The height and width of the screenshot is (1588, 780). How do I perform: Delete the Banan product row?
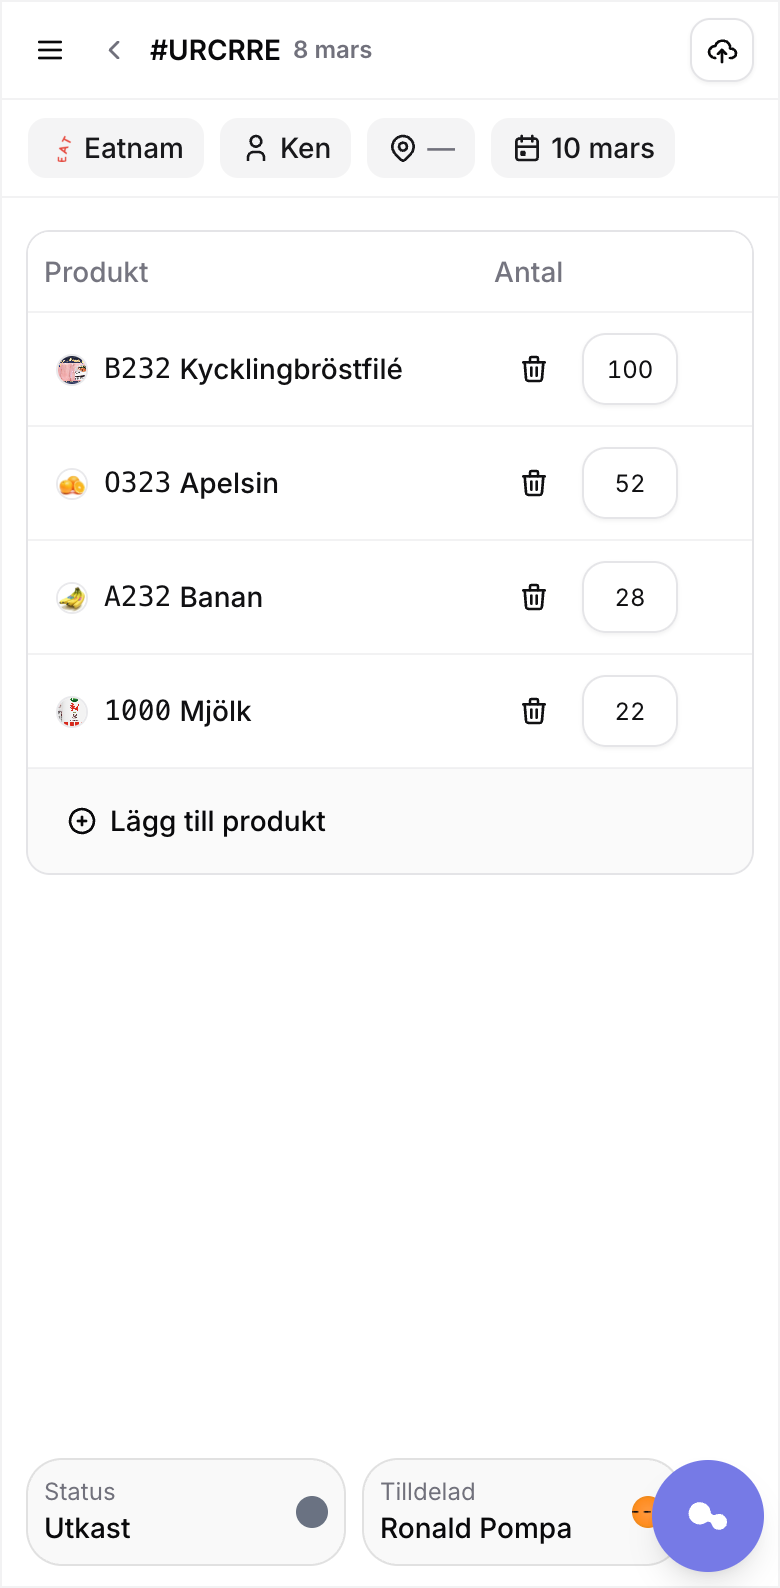(534, 597)
